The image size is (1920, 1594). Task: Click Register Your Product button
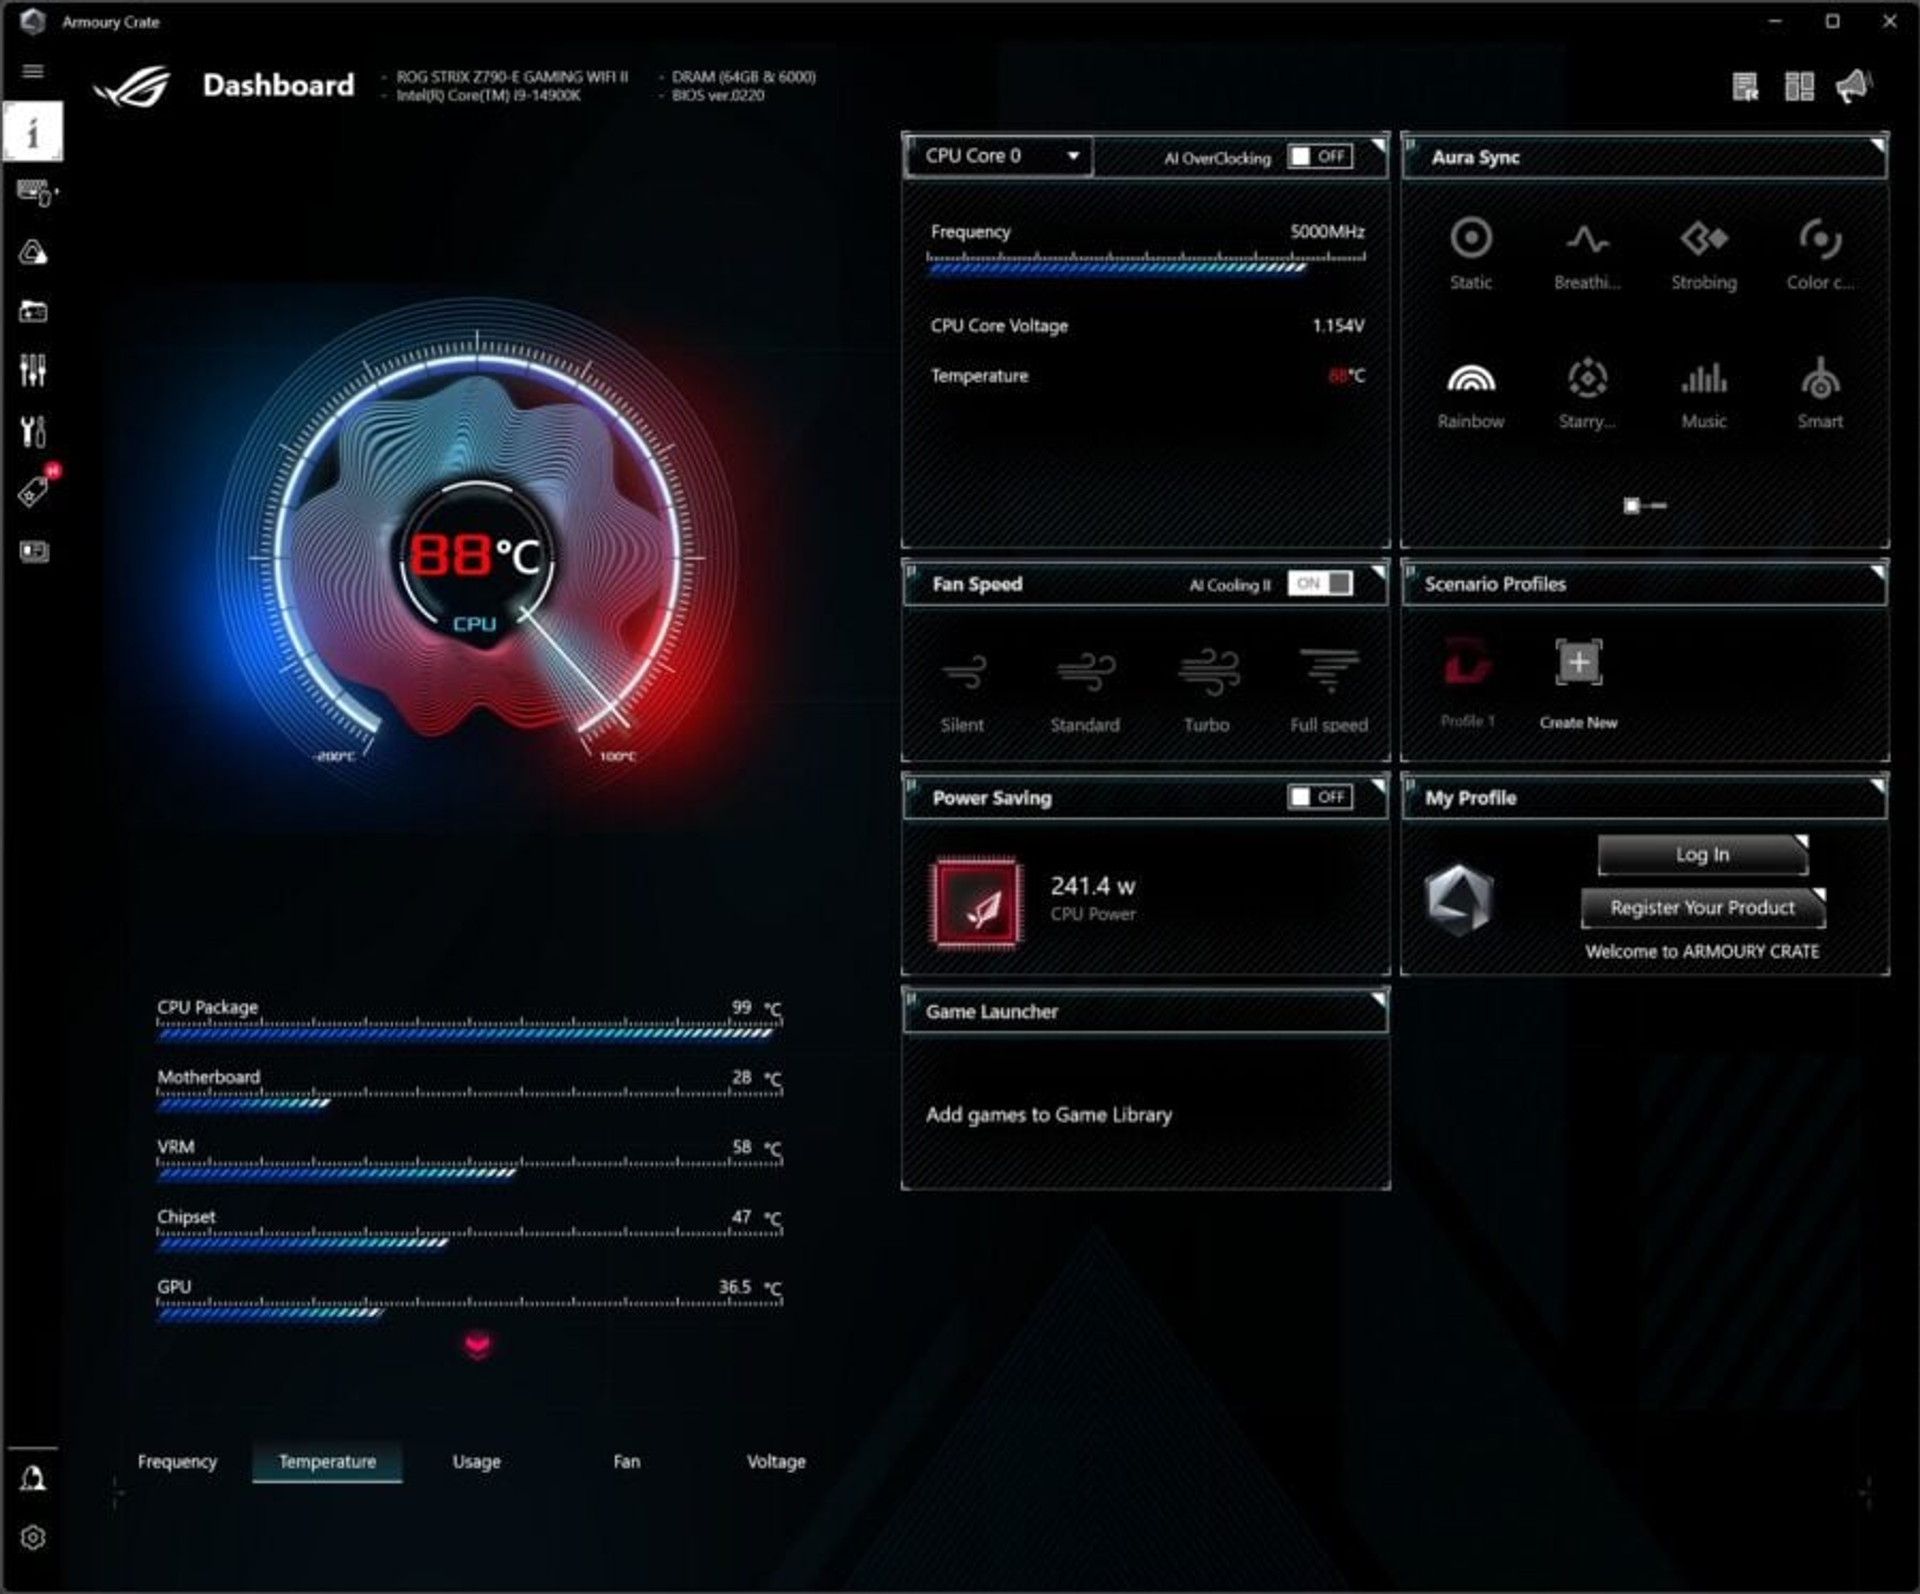coord(1703,907)
